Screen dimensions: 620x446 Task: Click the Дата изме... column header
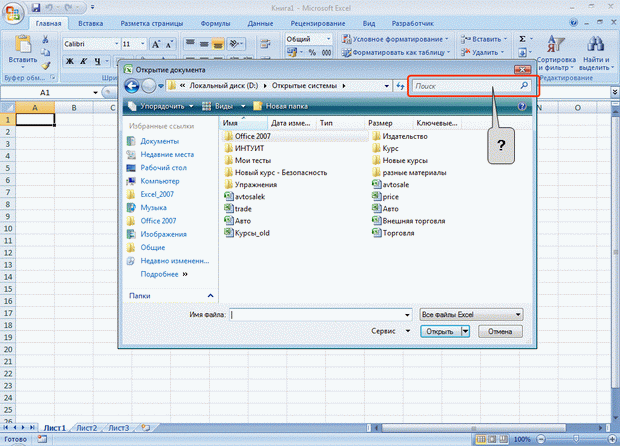[291, 123]
